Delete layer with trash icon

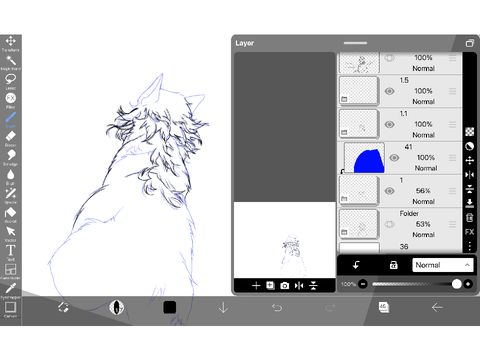[x=470, y=218]
